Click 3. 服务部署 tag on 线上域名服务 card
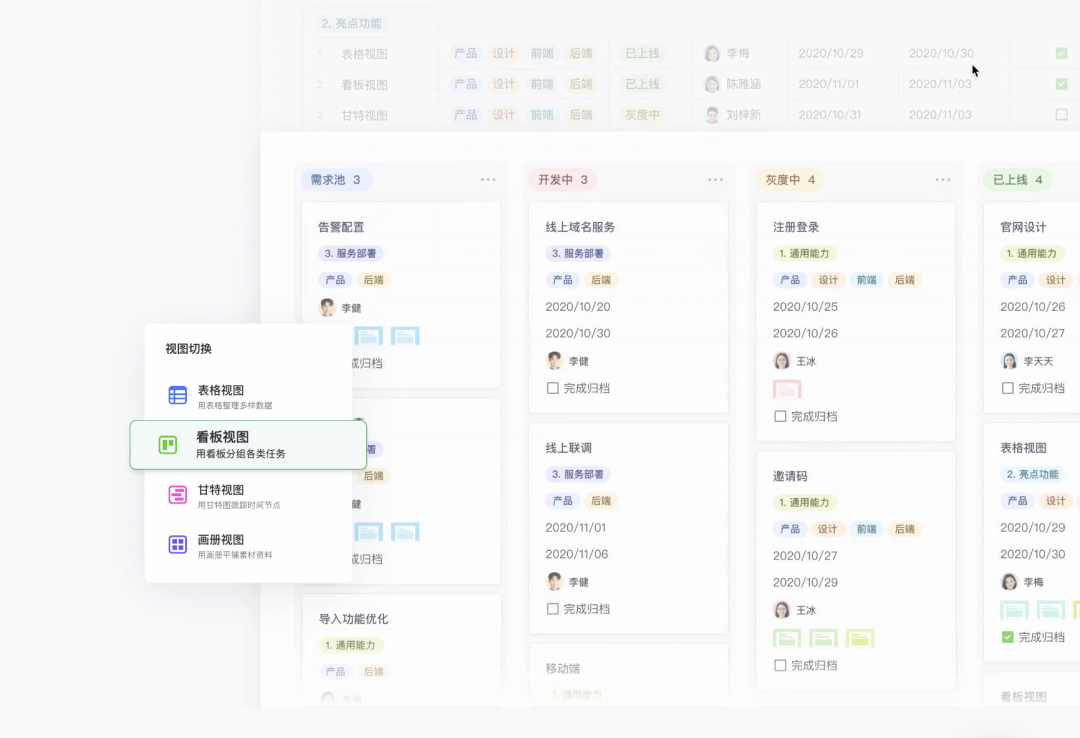This screenshot has height=738, width=1080. pyautogui.click(x=578, y=254)
